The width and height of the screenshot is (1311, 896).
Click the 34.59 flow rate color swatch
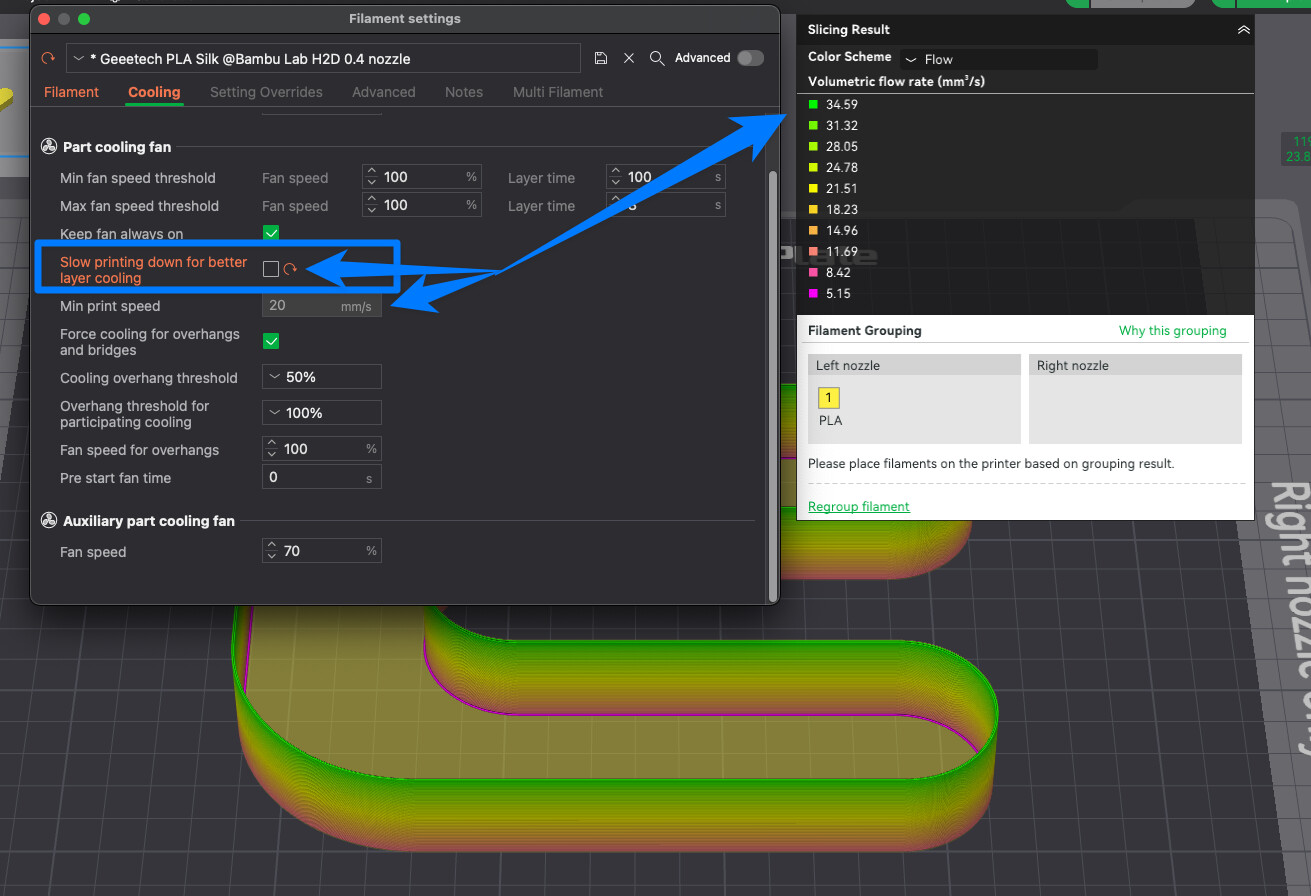pos(813,104)
